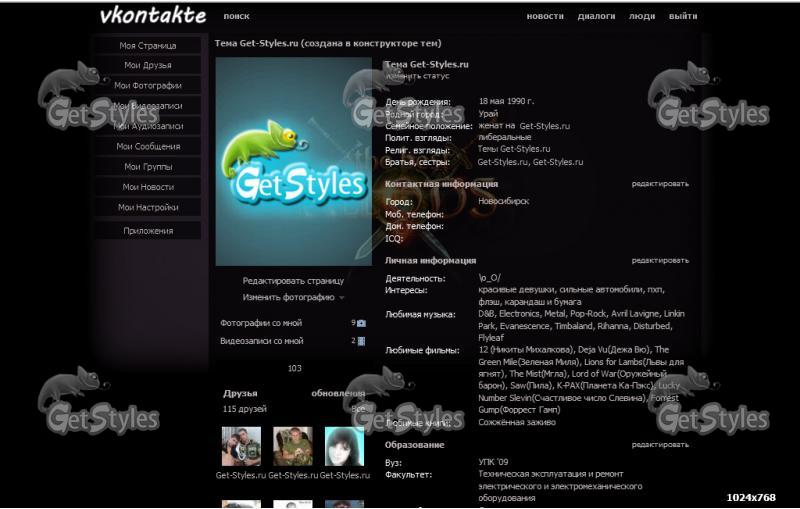Click изменить статус under profile name
This screenshot has width=800, height=509.
(x=417, y=76)
